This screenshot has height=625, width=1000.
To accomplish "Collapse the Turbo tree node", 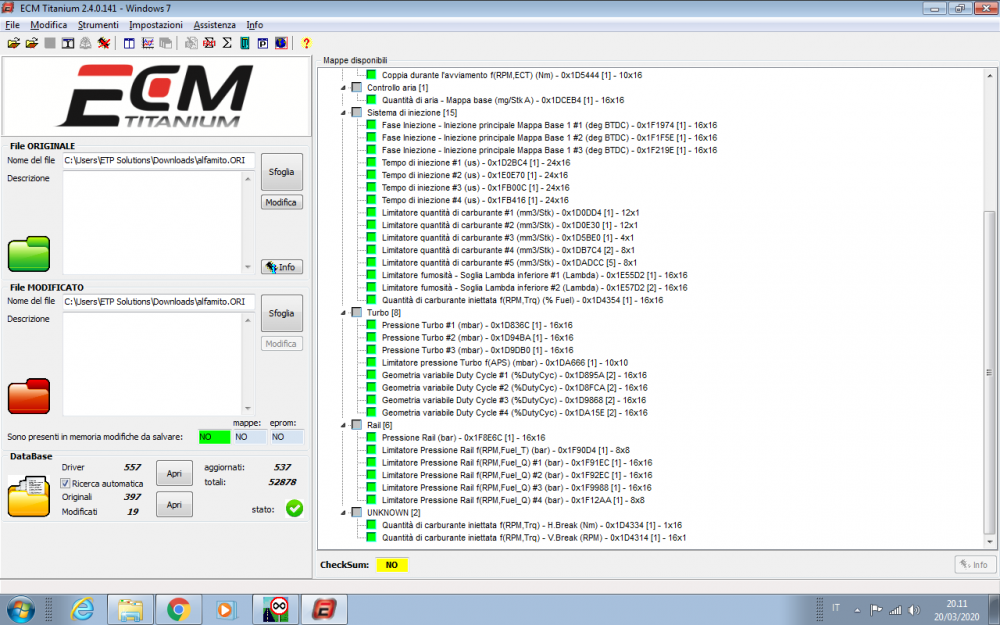I will click(x=343, y=313).
